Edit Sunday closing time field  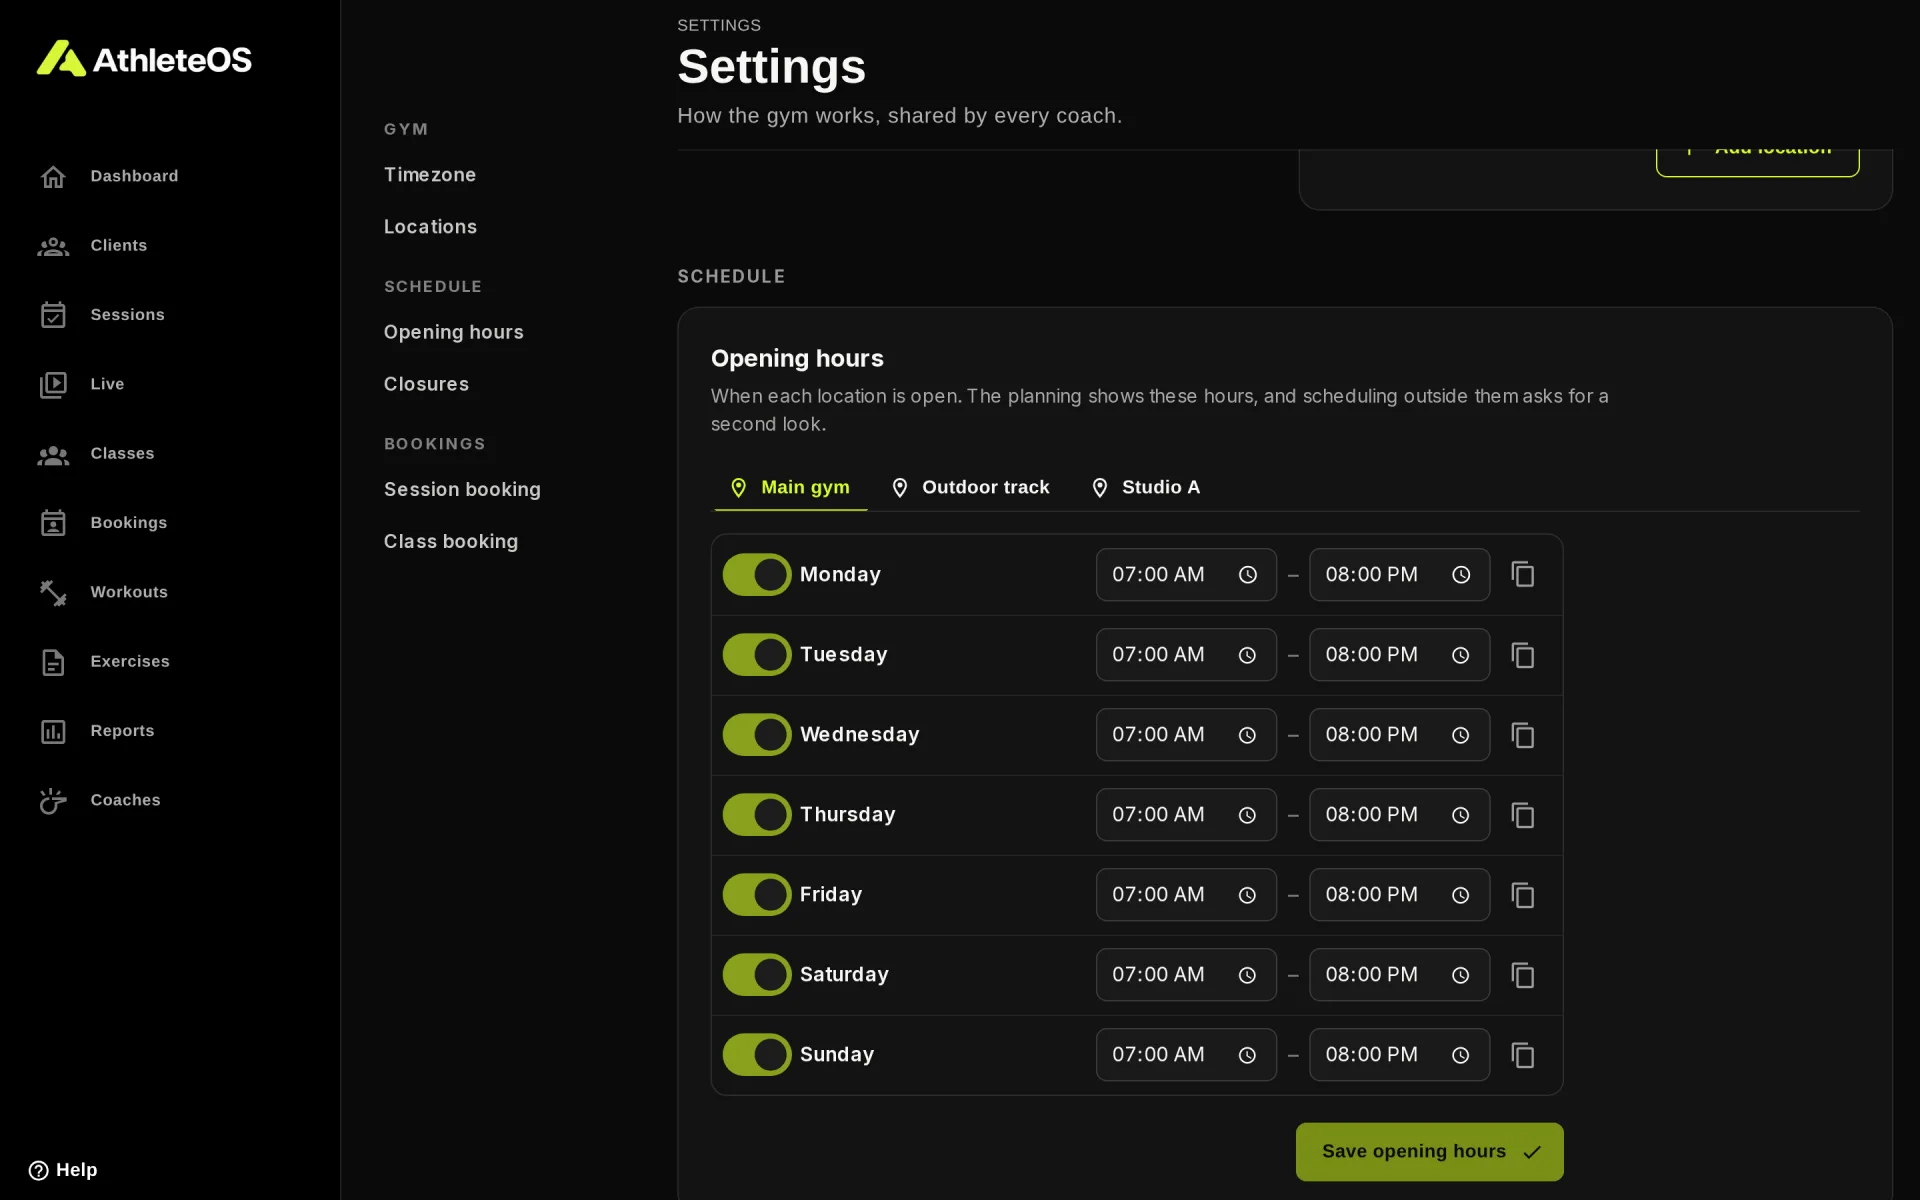[x=1399, y=1055]
